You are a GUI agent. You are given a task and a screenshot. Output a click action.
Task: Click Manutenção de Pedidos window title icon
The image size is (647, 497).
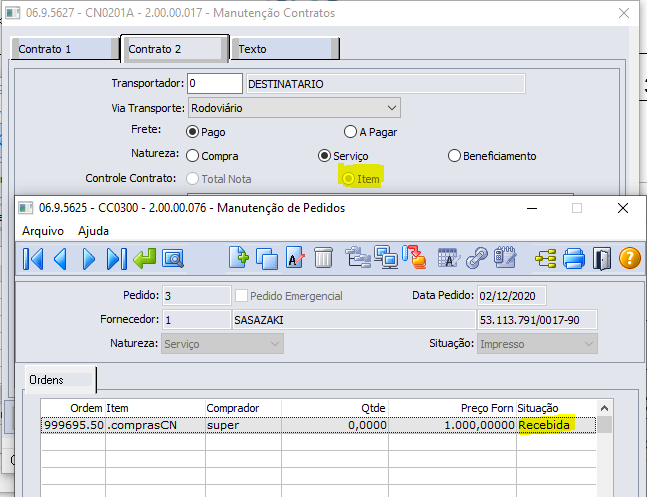pyautogui.click(x=26, y=208)
